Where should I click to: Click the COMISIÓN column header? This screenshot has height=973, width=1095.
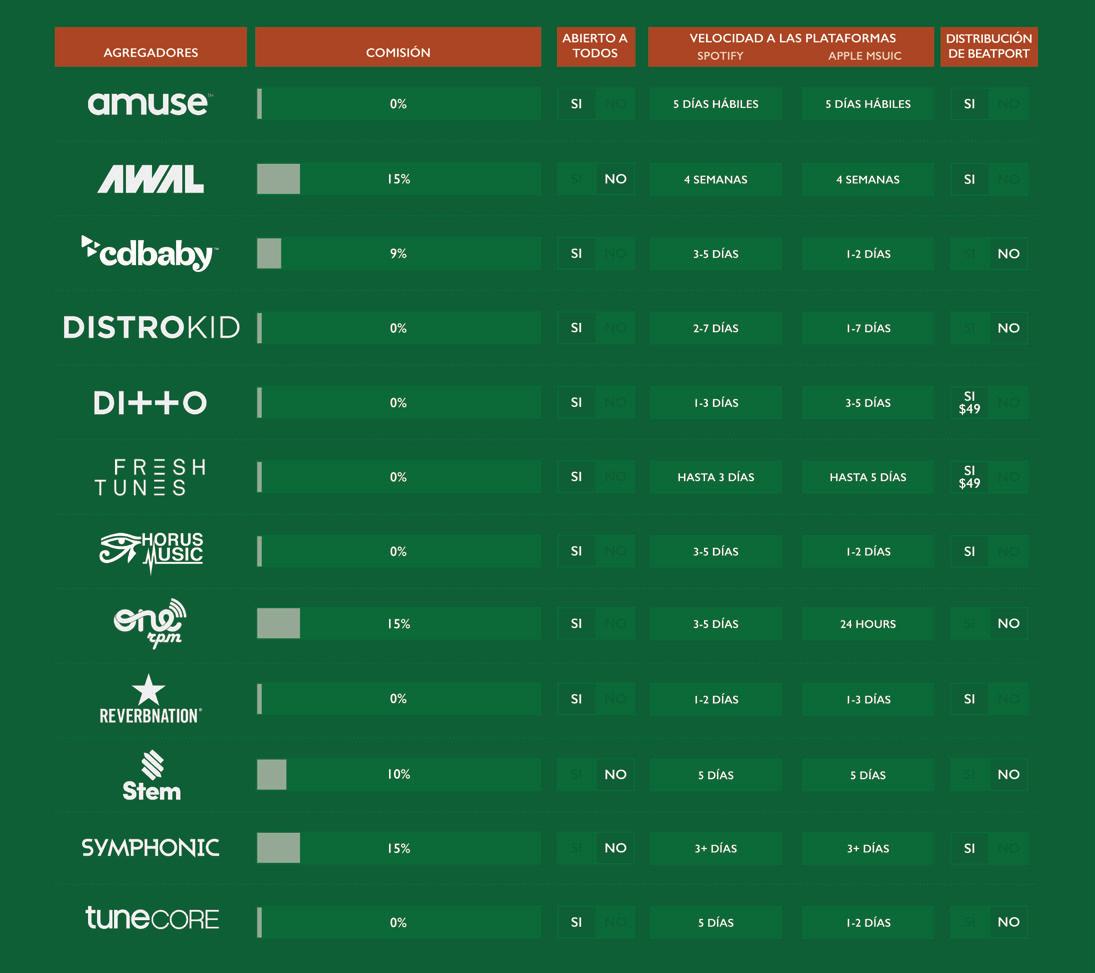pos(398,47)
